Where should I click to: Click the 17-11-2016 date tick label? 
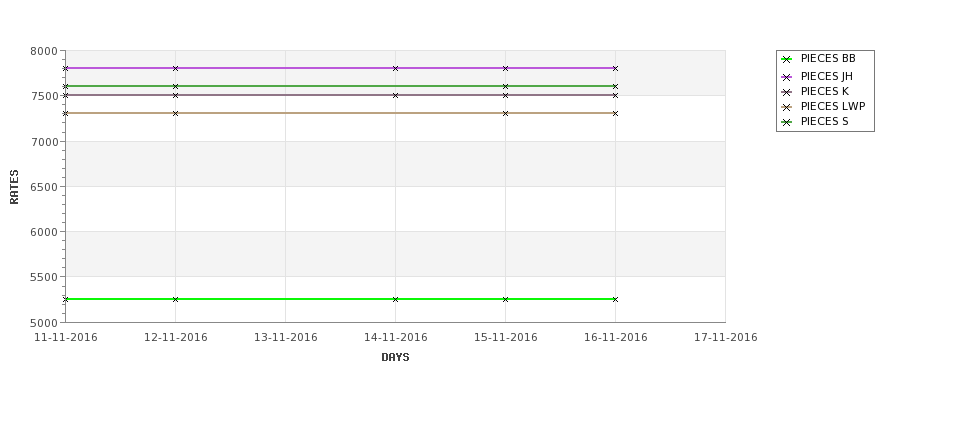click(x=726, y=338)
